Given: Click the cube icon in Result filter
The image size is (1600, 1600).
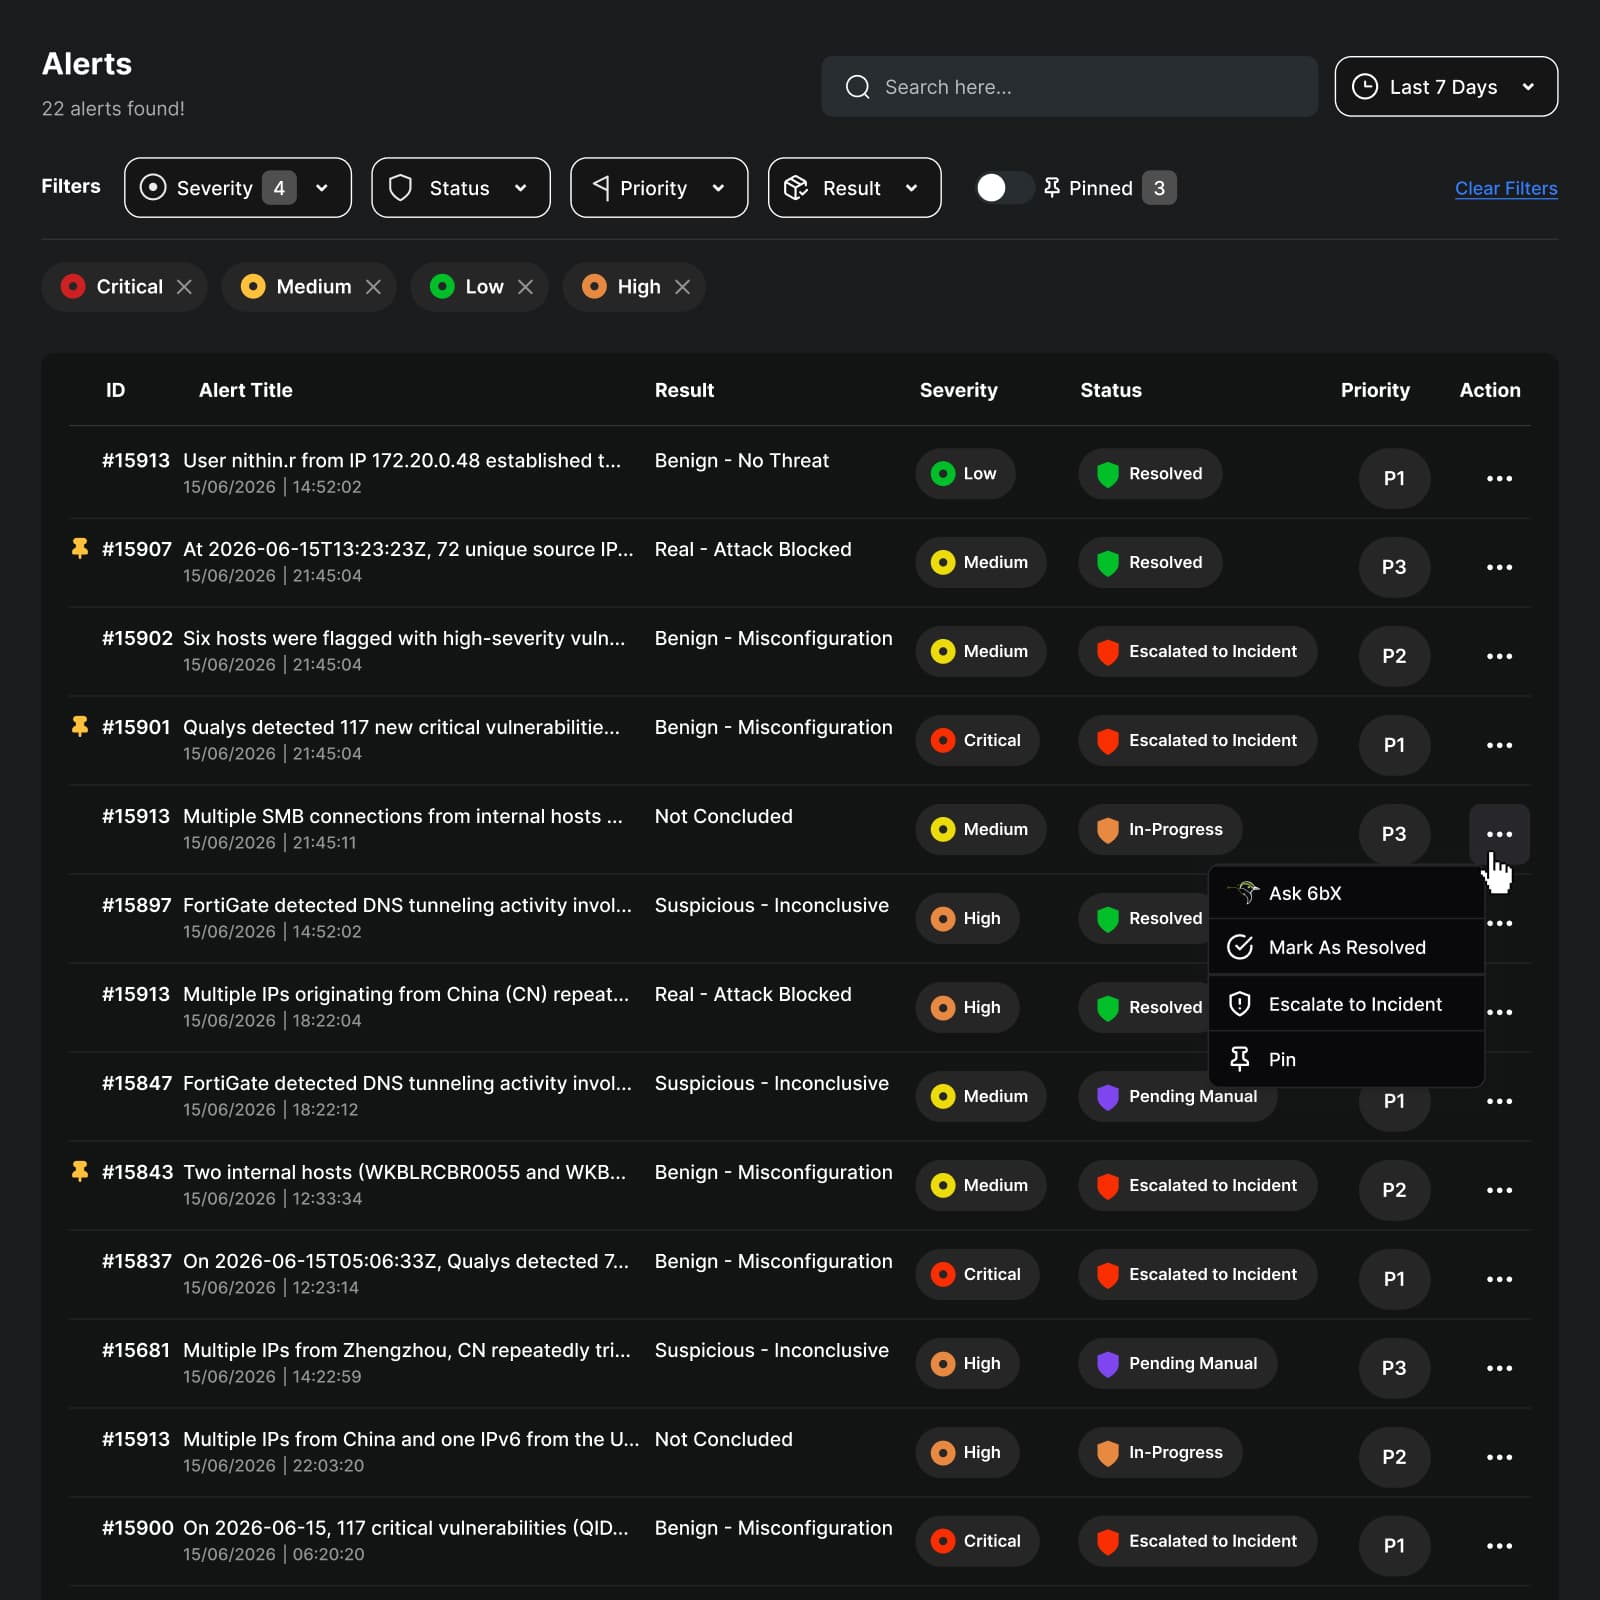Looking at the screenshot, I should coord(796,188).
